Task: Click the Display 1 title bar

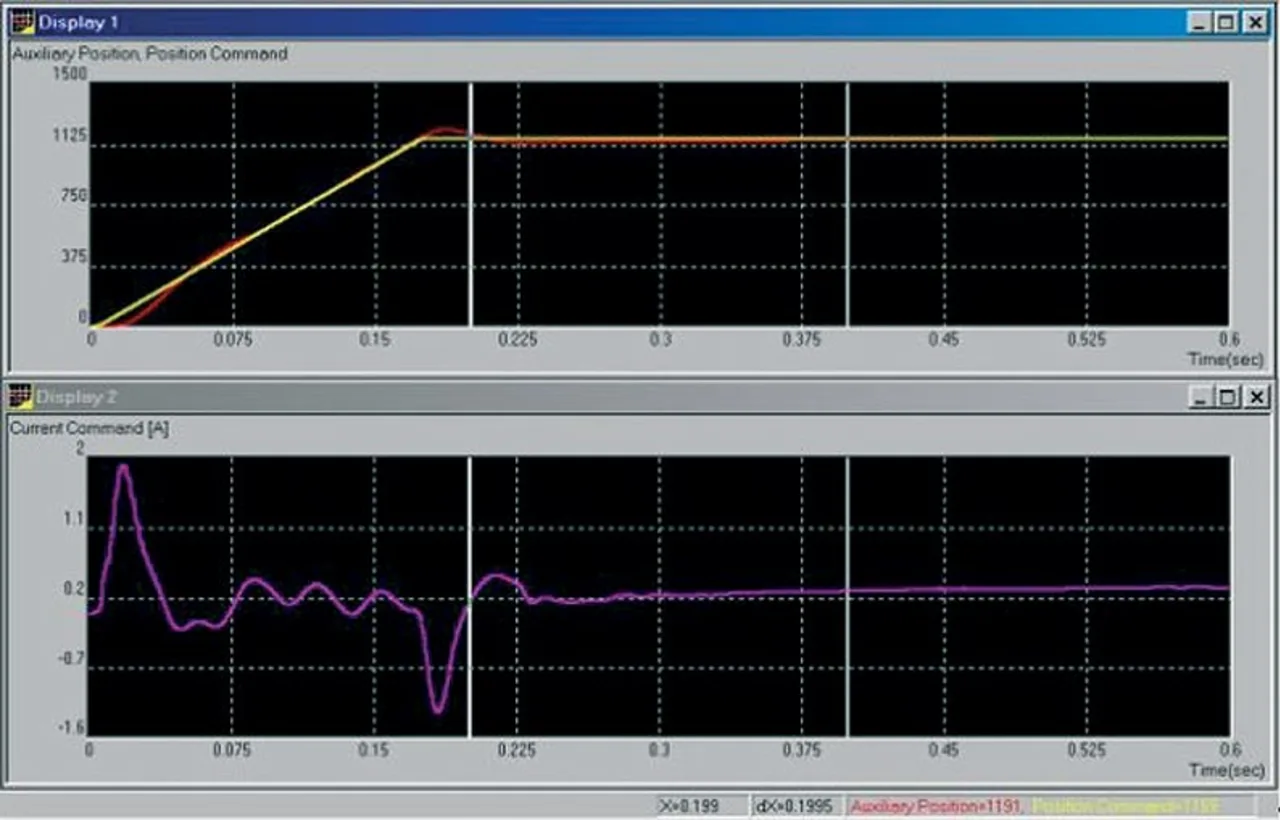Action: point(600,22)
